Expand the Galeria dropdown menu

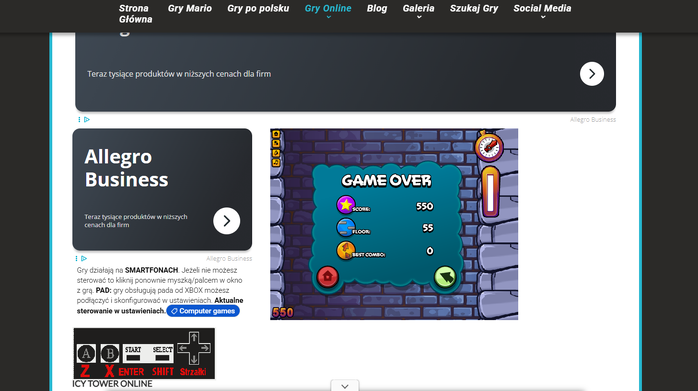coord(418,12)
